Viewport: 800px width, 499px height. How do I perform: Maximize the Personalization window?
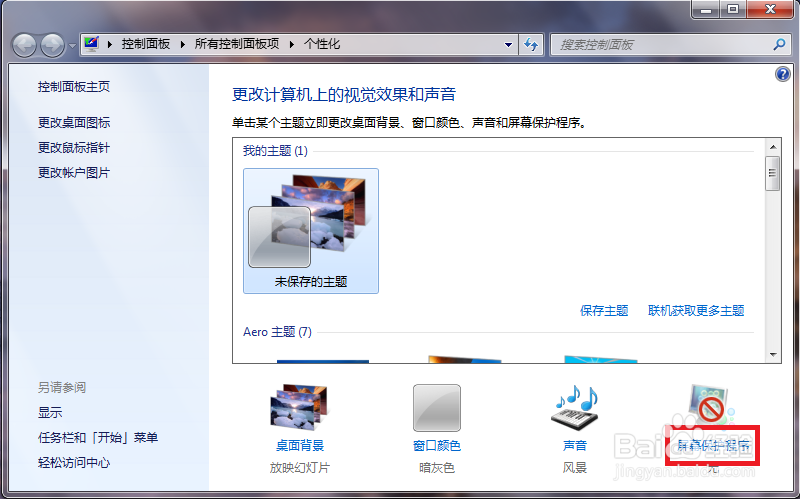(733, 9)
